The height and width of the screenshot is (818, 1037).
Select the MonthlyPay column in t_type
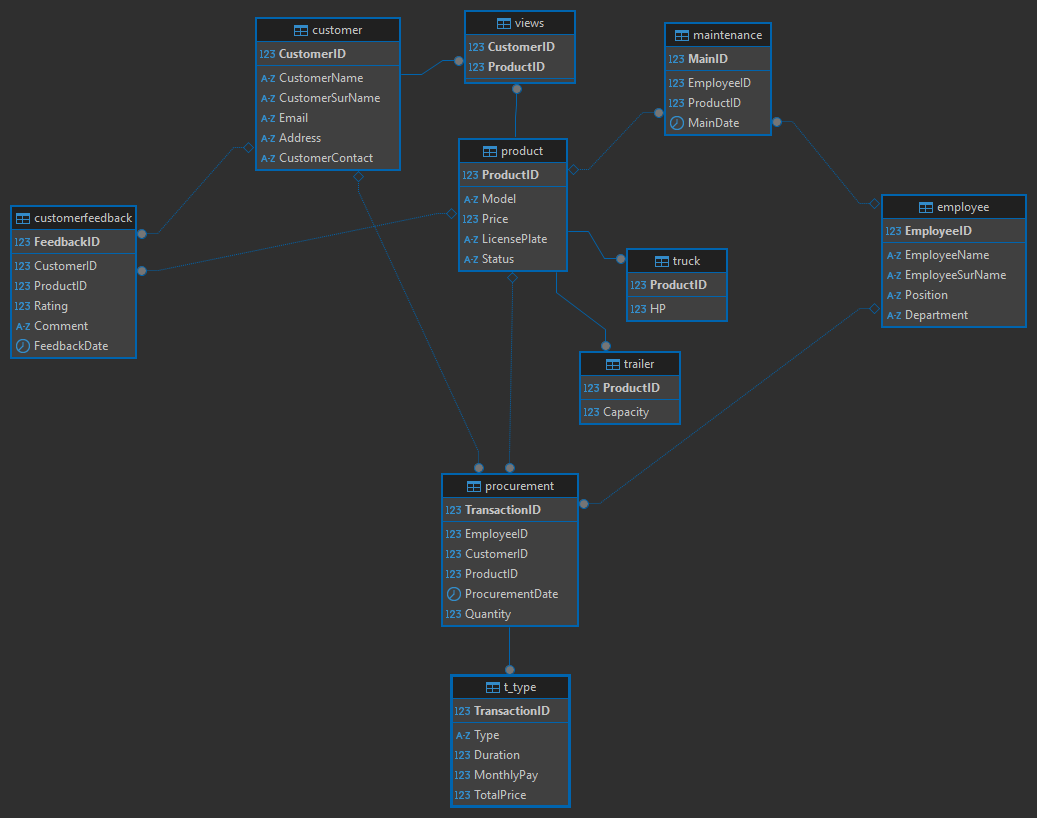[x=506, y=775]
